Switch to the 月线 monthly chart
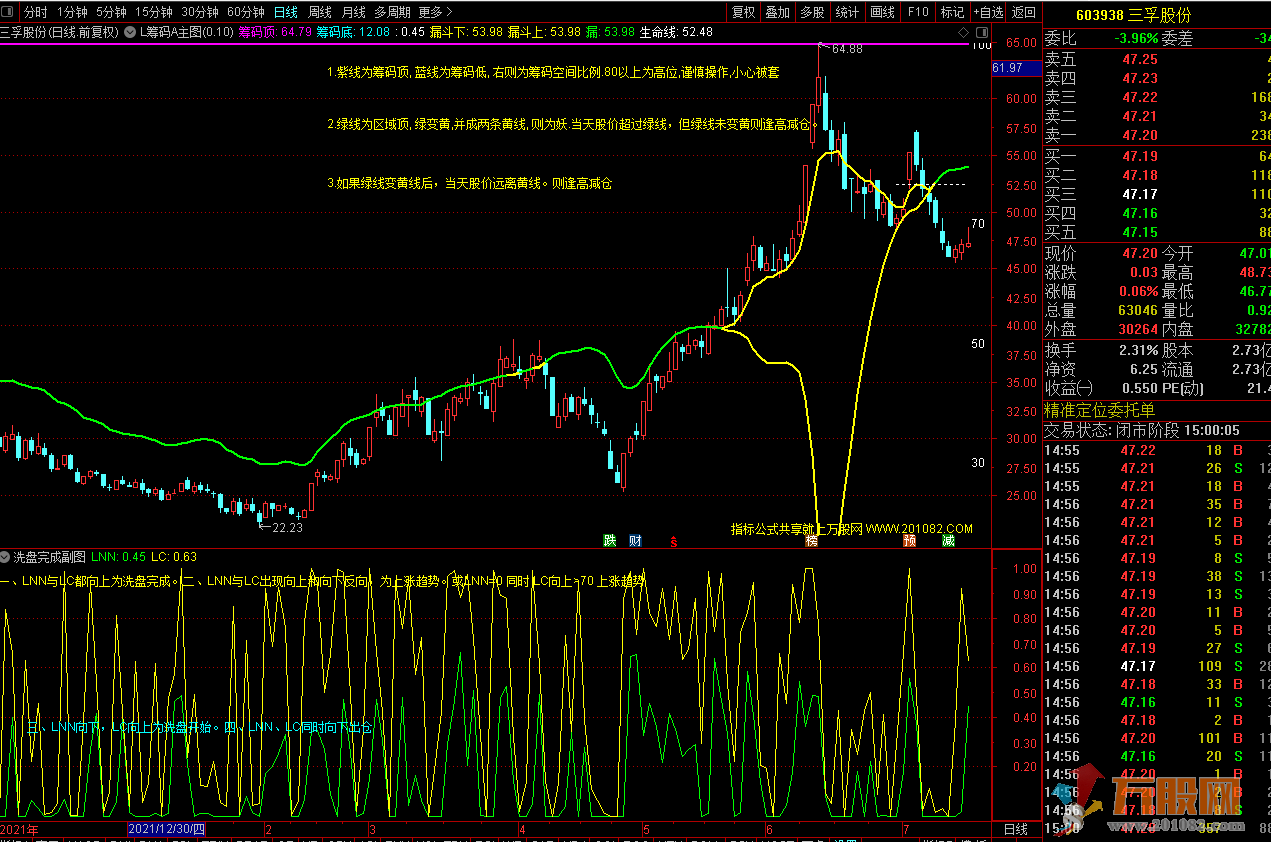 (x=354, y=12)
